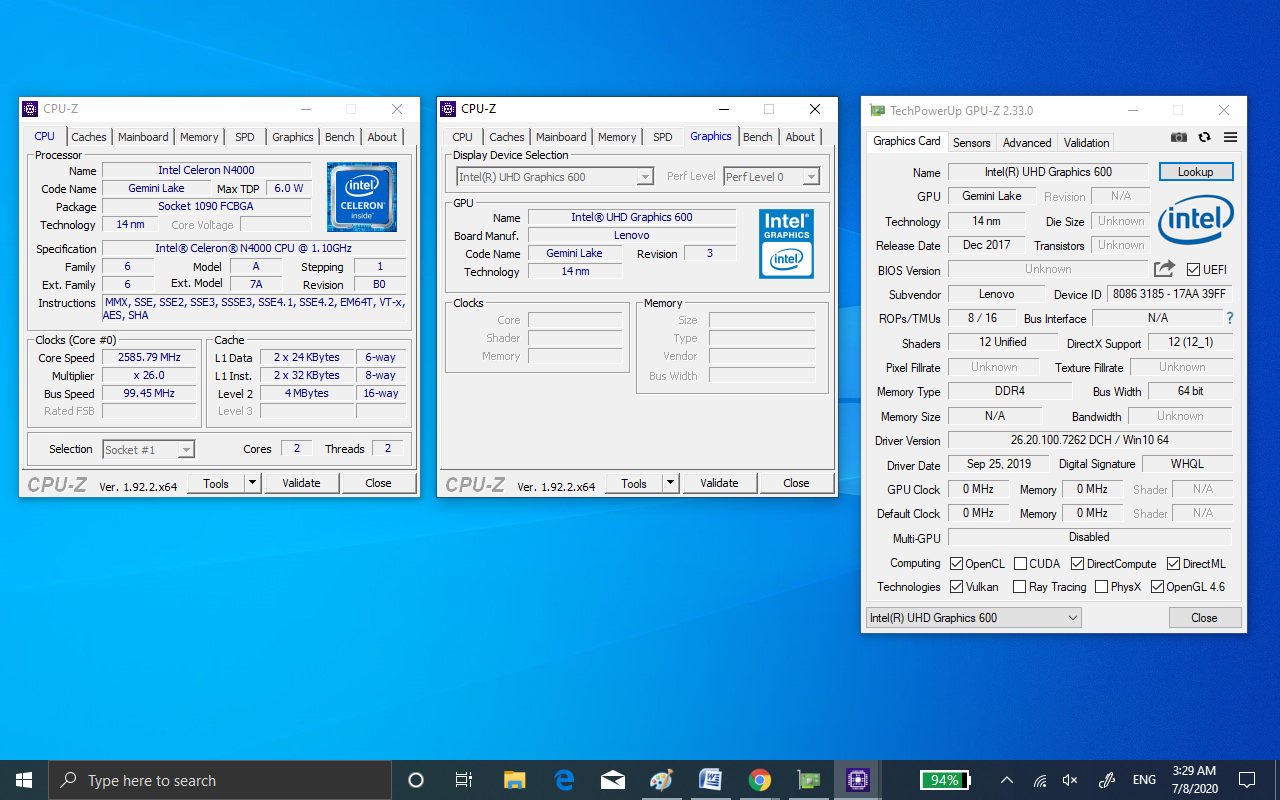Click muted volume tray icon
The image size is (1280, 800).
[1070, 780]
